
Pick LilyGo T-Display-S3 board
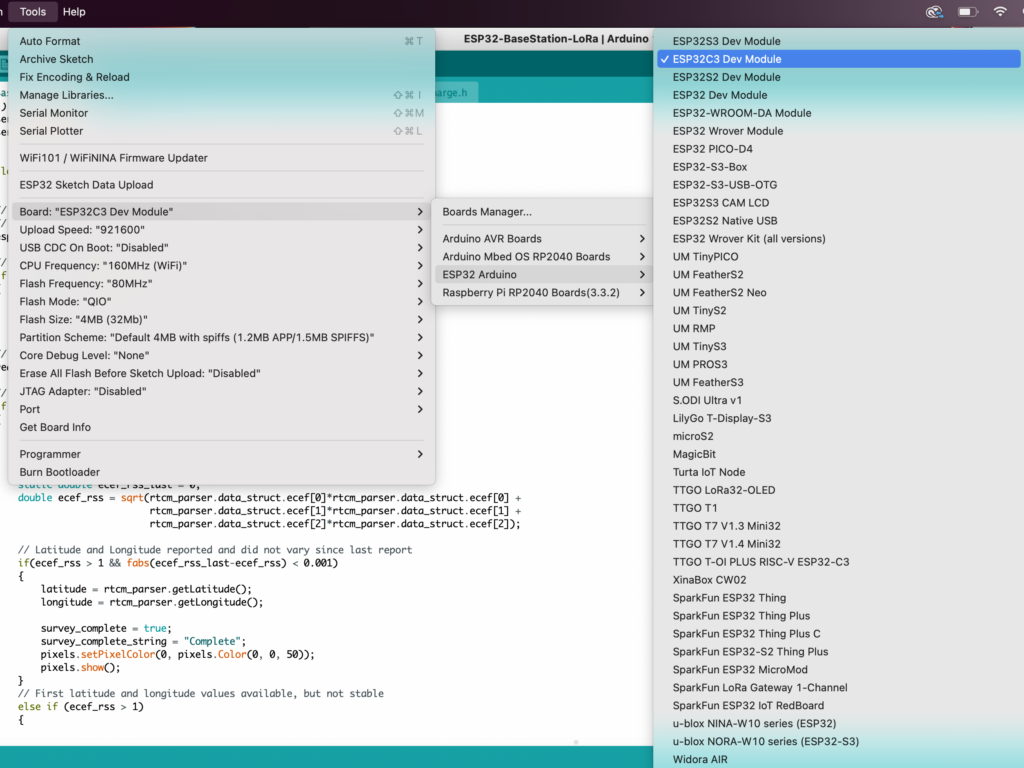pyautogui.click(x=839, y=419)
